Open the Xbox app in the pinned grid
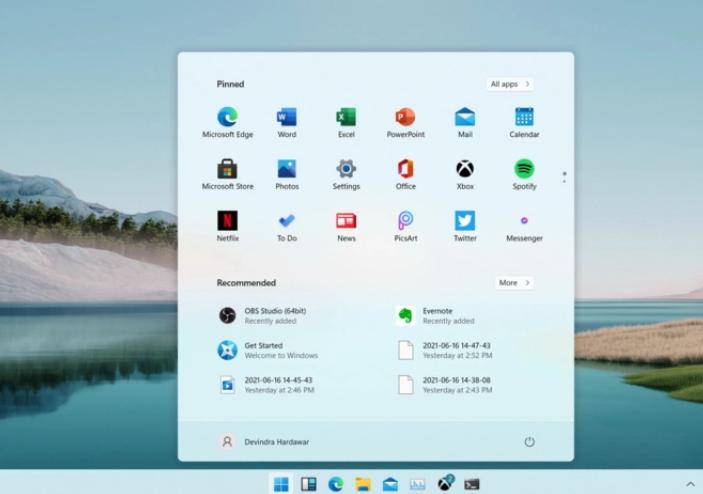This screenshot has width=703, height=494. 465,174
